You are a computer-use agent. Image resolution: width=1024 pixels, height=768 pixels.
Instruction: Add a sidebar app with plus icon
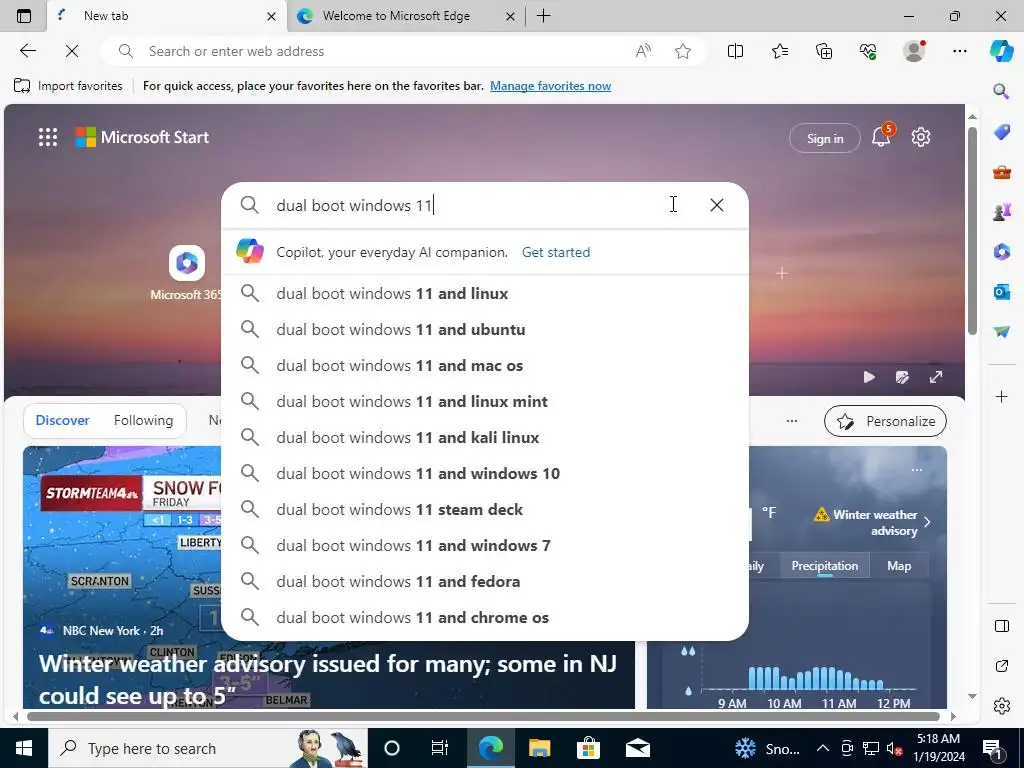pyautogui.click(x=1001, y=396)
